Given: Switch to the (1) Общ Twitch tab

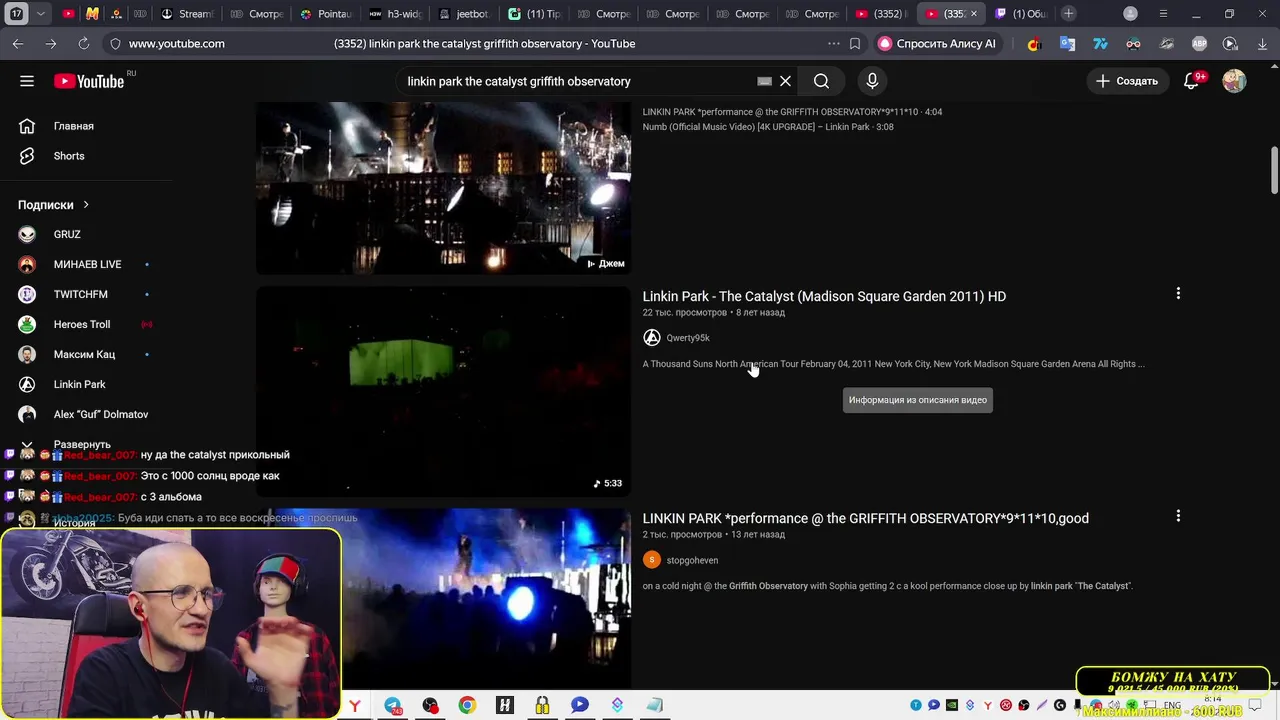Looking at the screenshot, I should 1020,14.
